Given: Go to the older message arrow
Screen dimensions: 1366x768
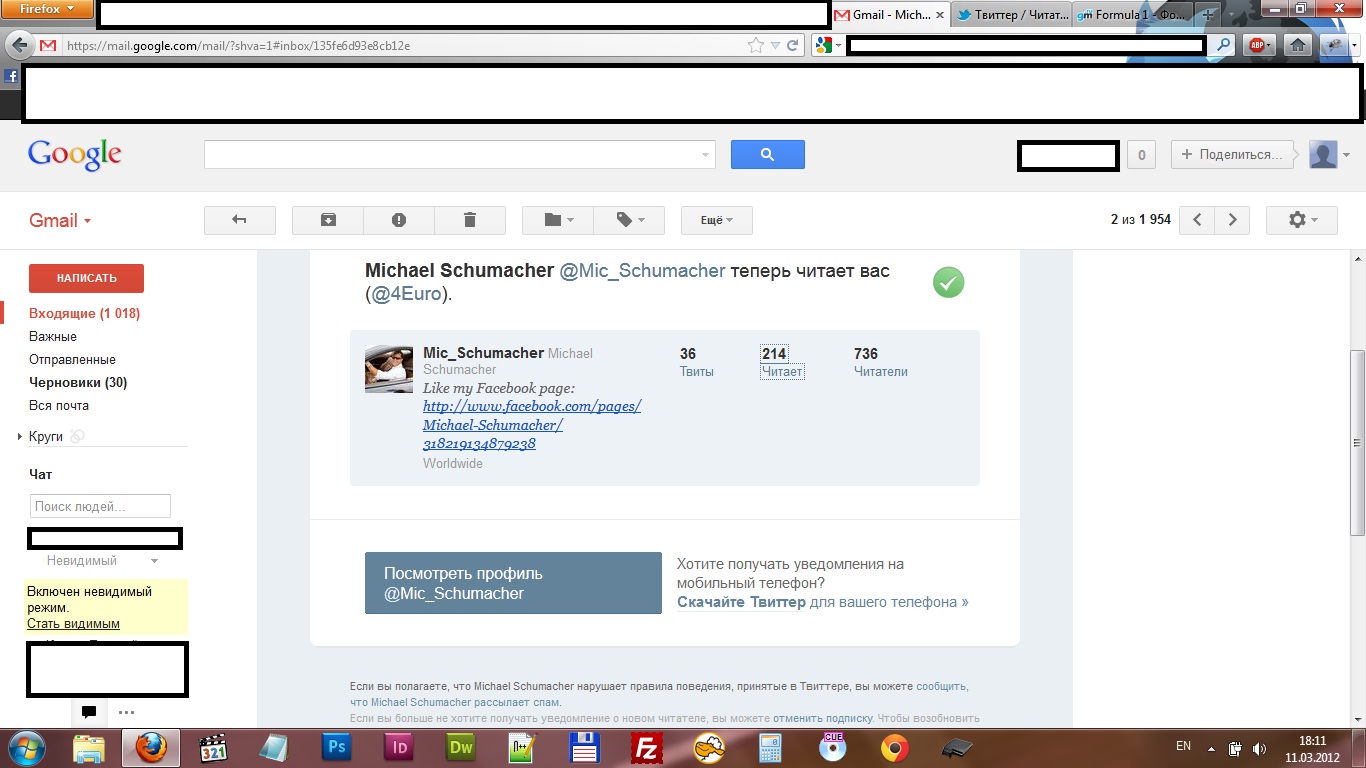Looking at the screenshot, I should pyautogui.click(x=1232, y=220).
